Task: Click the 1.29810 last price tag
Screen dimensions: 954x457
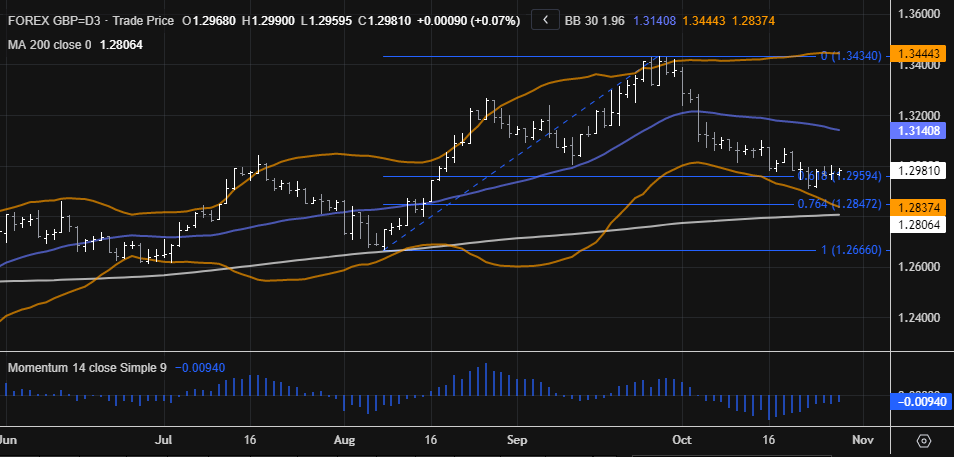Action: (x=921, y=171)
